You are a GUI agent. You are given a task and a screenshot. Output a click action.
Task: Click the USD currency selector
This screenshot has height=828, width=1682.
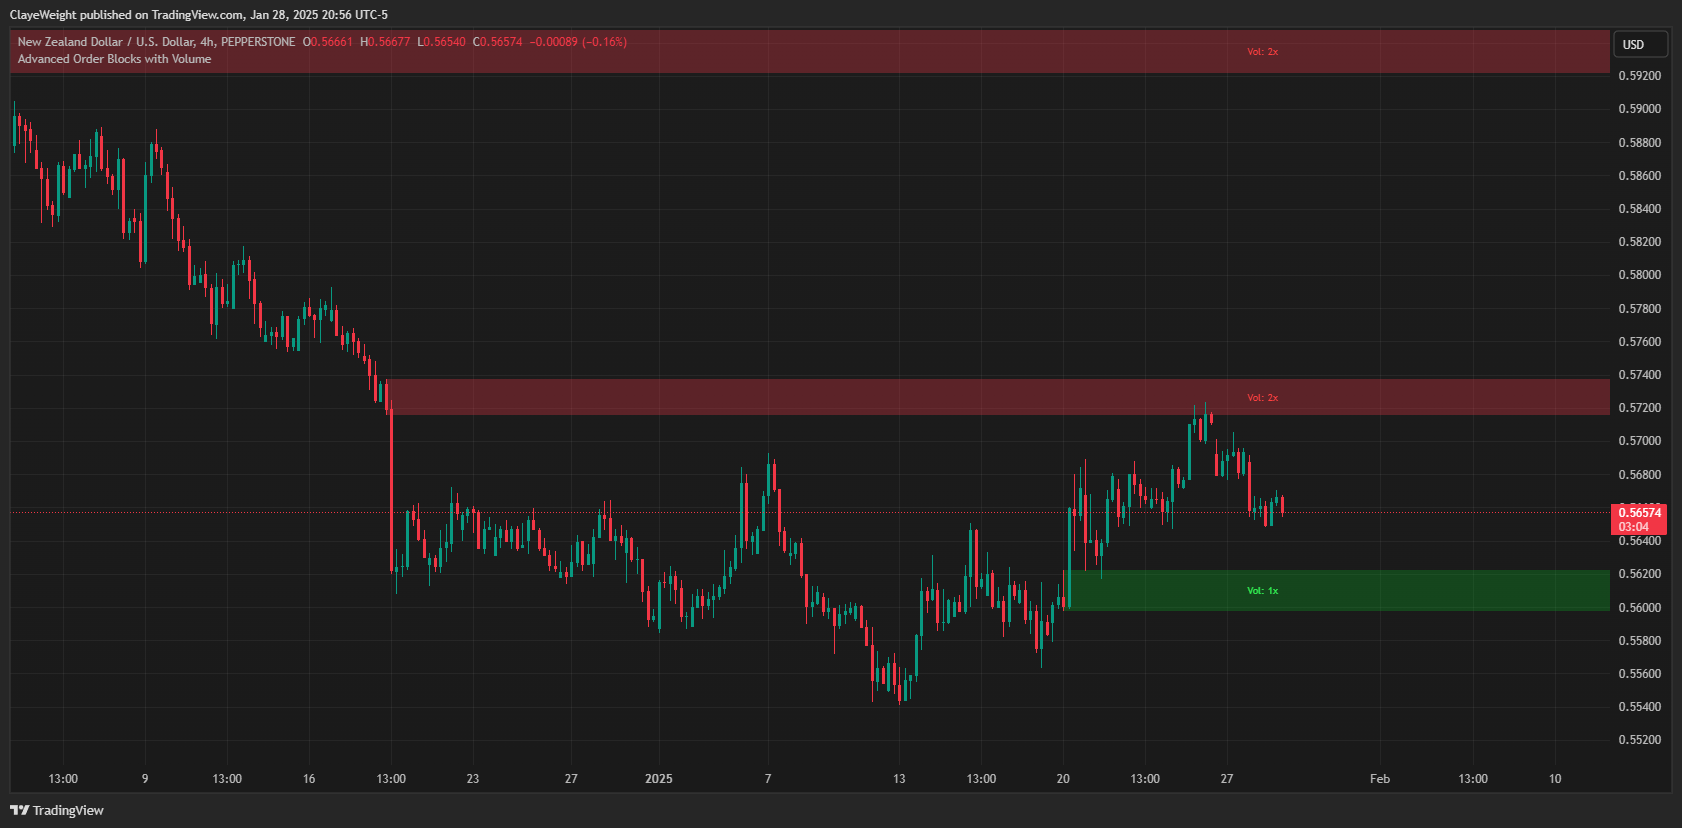click(x=1640, y=44)
